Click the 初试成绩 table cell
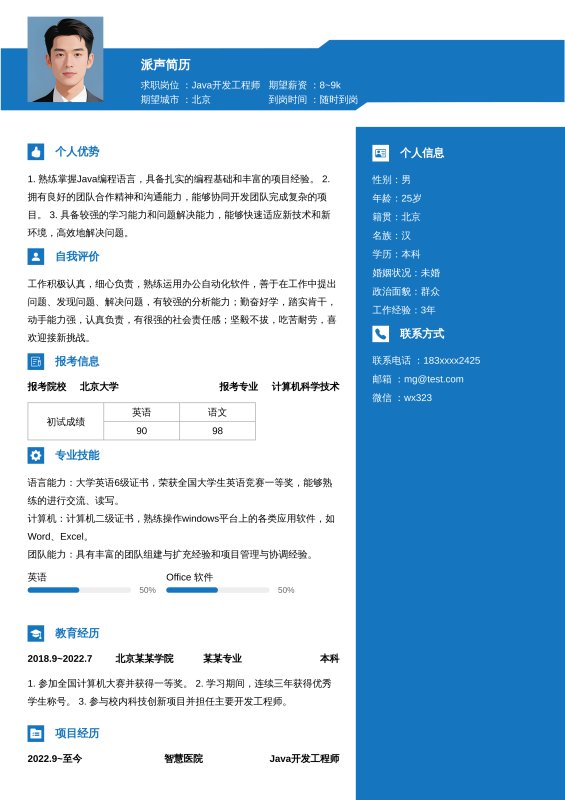 click(x=66, y=421)
